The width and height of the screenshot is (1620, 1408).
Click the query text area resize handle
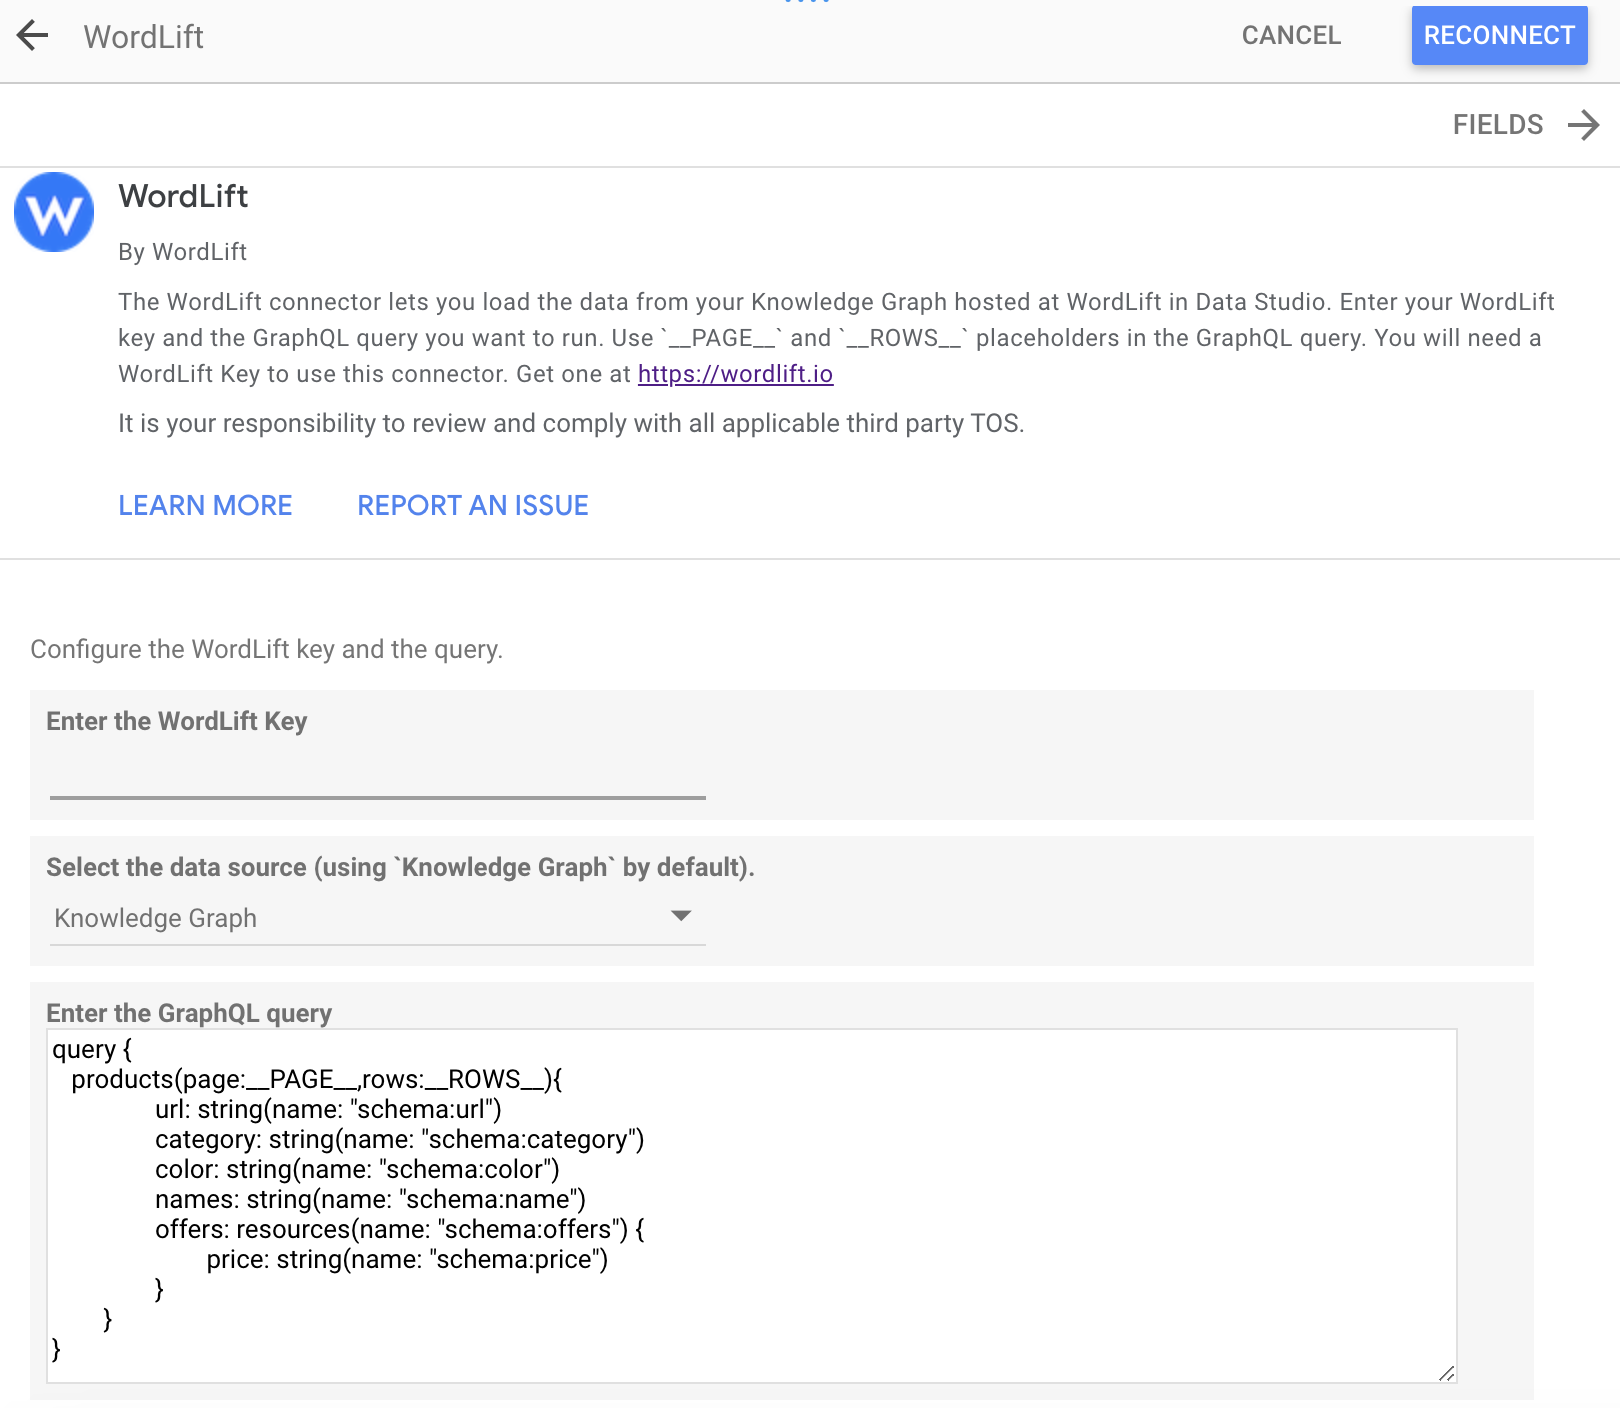[x=1446, y=1373]
